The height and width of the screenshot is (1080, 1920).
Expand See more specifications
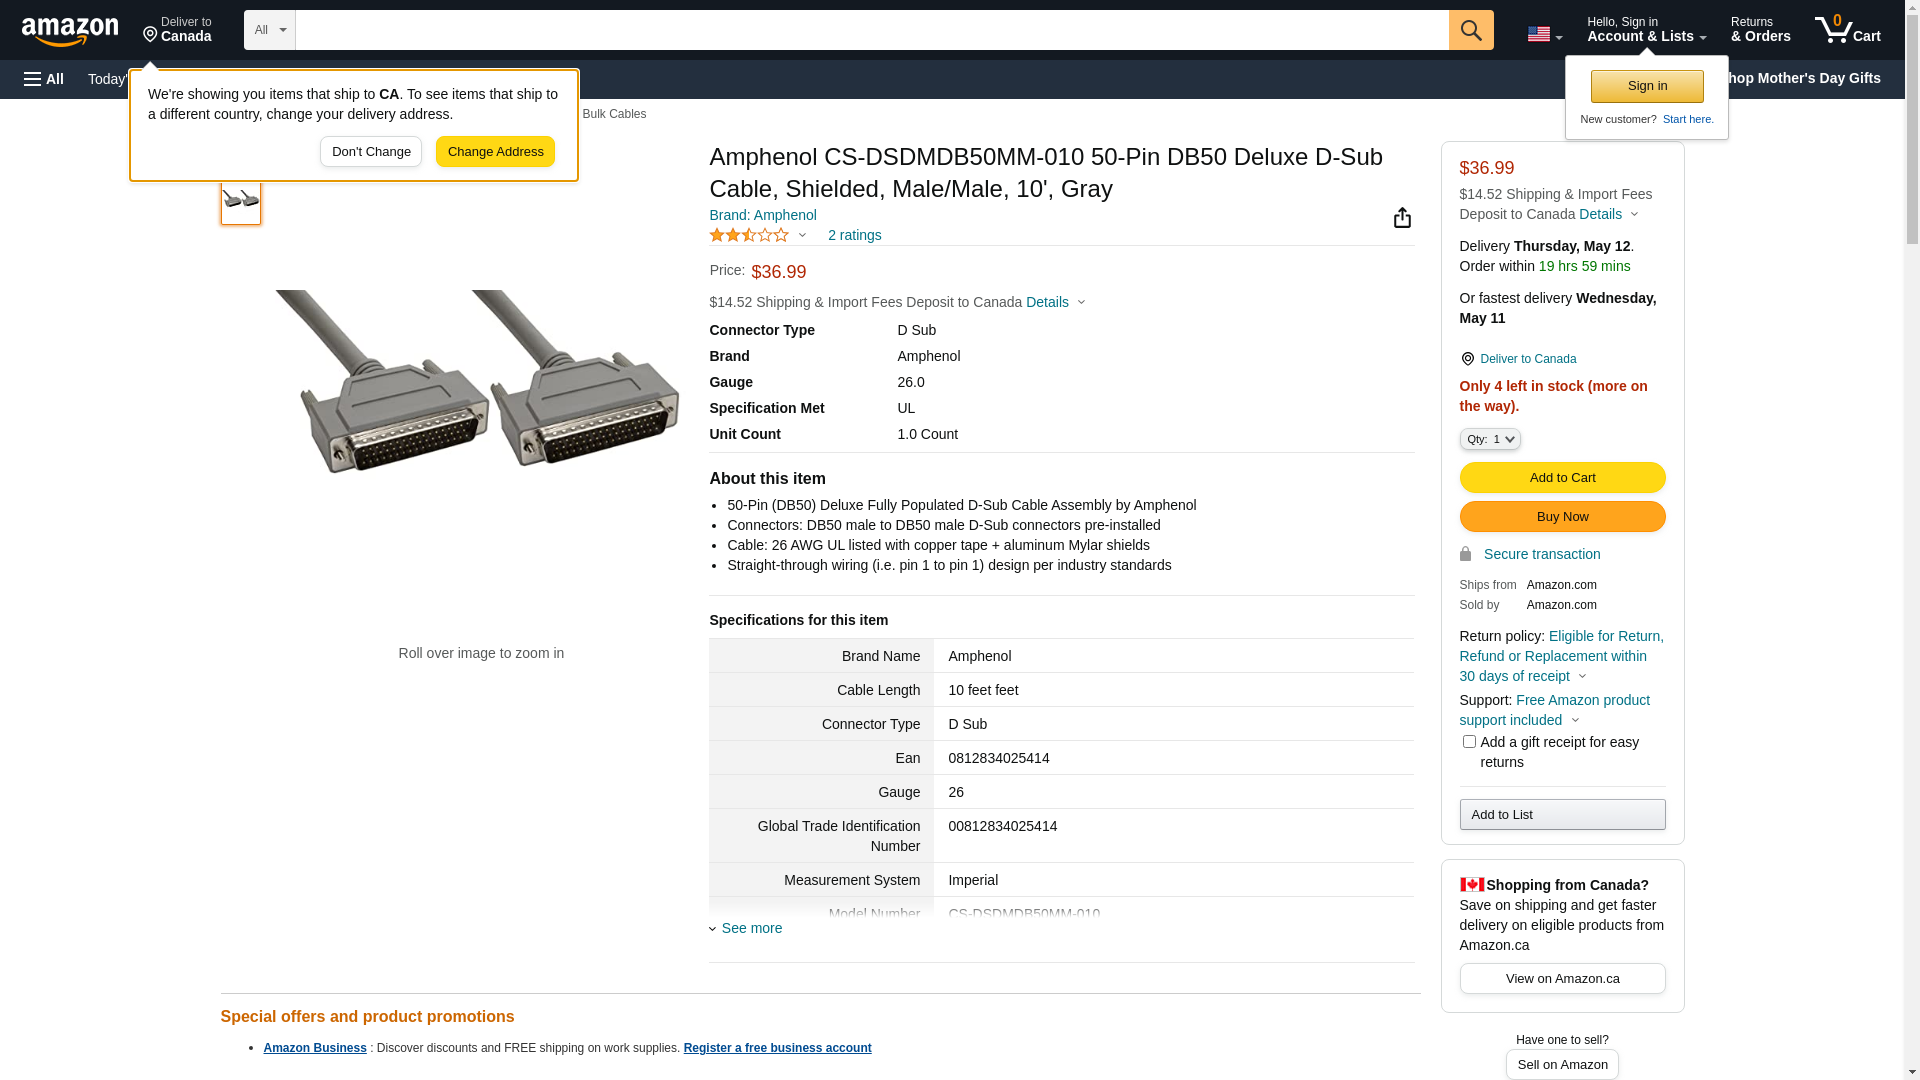coord(751,928)
